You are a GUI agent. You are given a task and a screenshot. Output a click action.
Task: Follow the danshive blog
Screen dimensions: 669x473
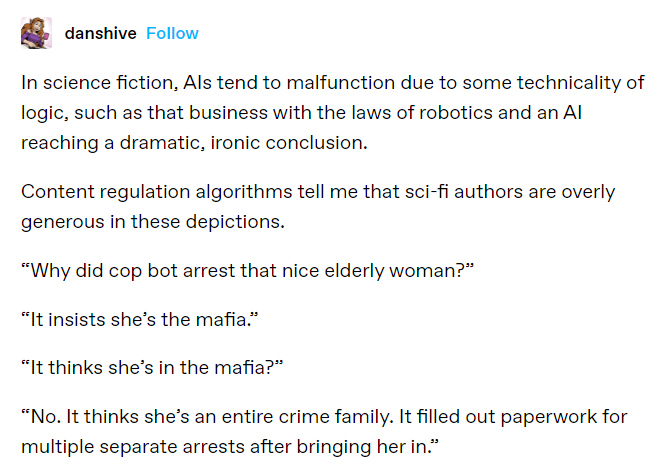(x=172, y=34)
